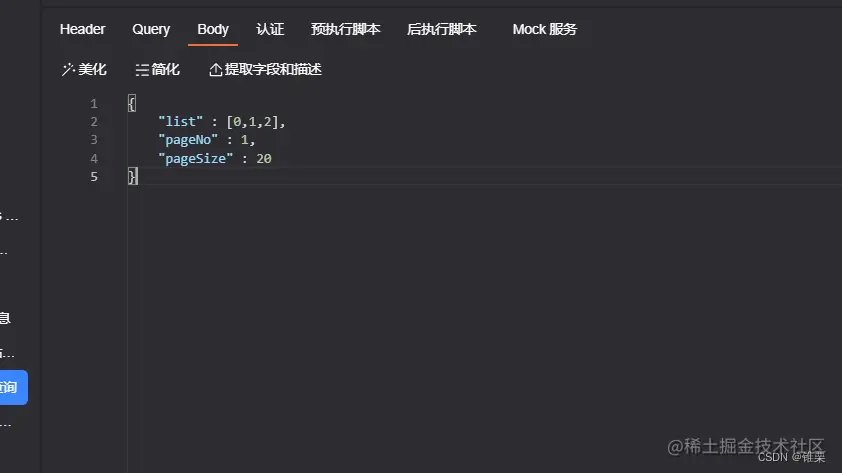Click the [0,1,2] array value
This screenshot has height=473, width=842.
tap(252, 122)
